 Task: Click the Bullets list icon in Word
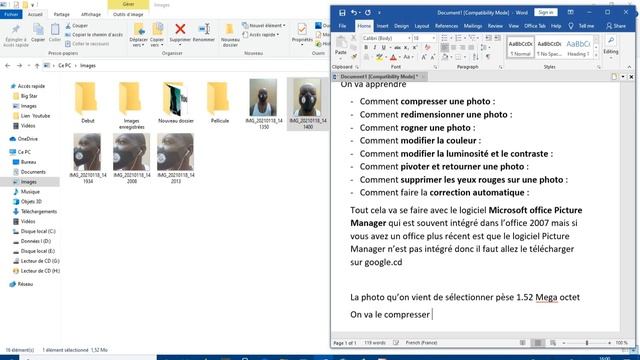(x=444, y=38)
